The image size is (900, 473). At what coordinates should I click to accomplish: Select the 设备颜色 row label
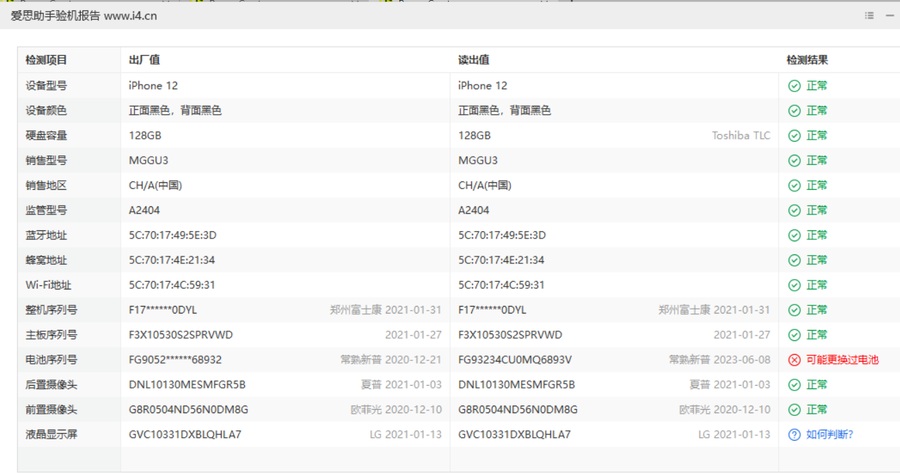tap(46, 110)
